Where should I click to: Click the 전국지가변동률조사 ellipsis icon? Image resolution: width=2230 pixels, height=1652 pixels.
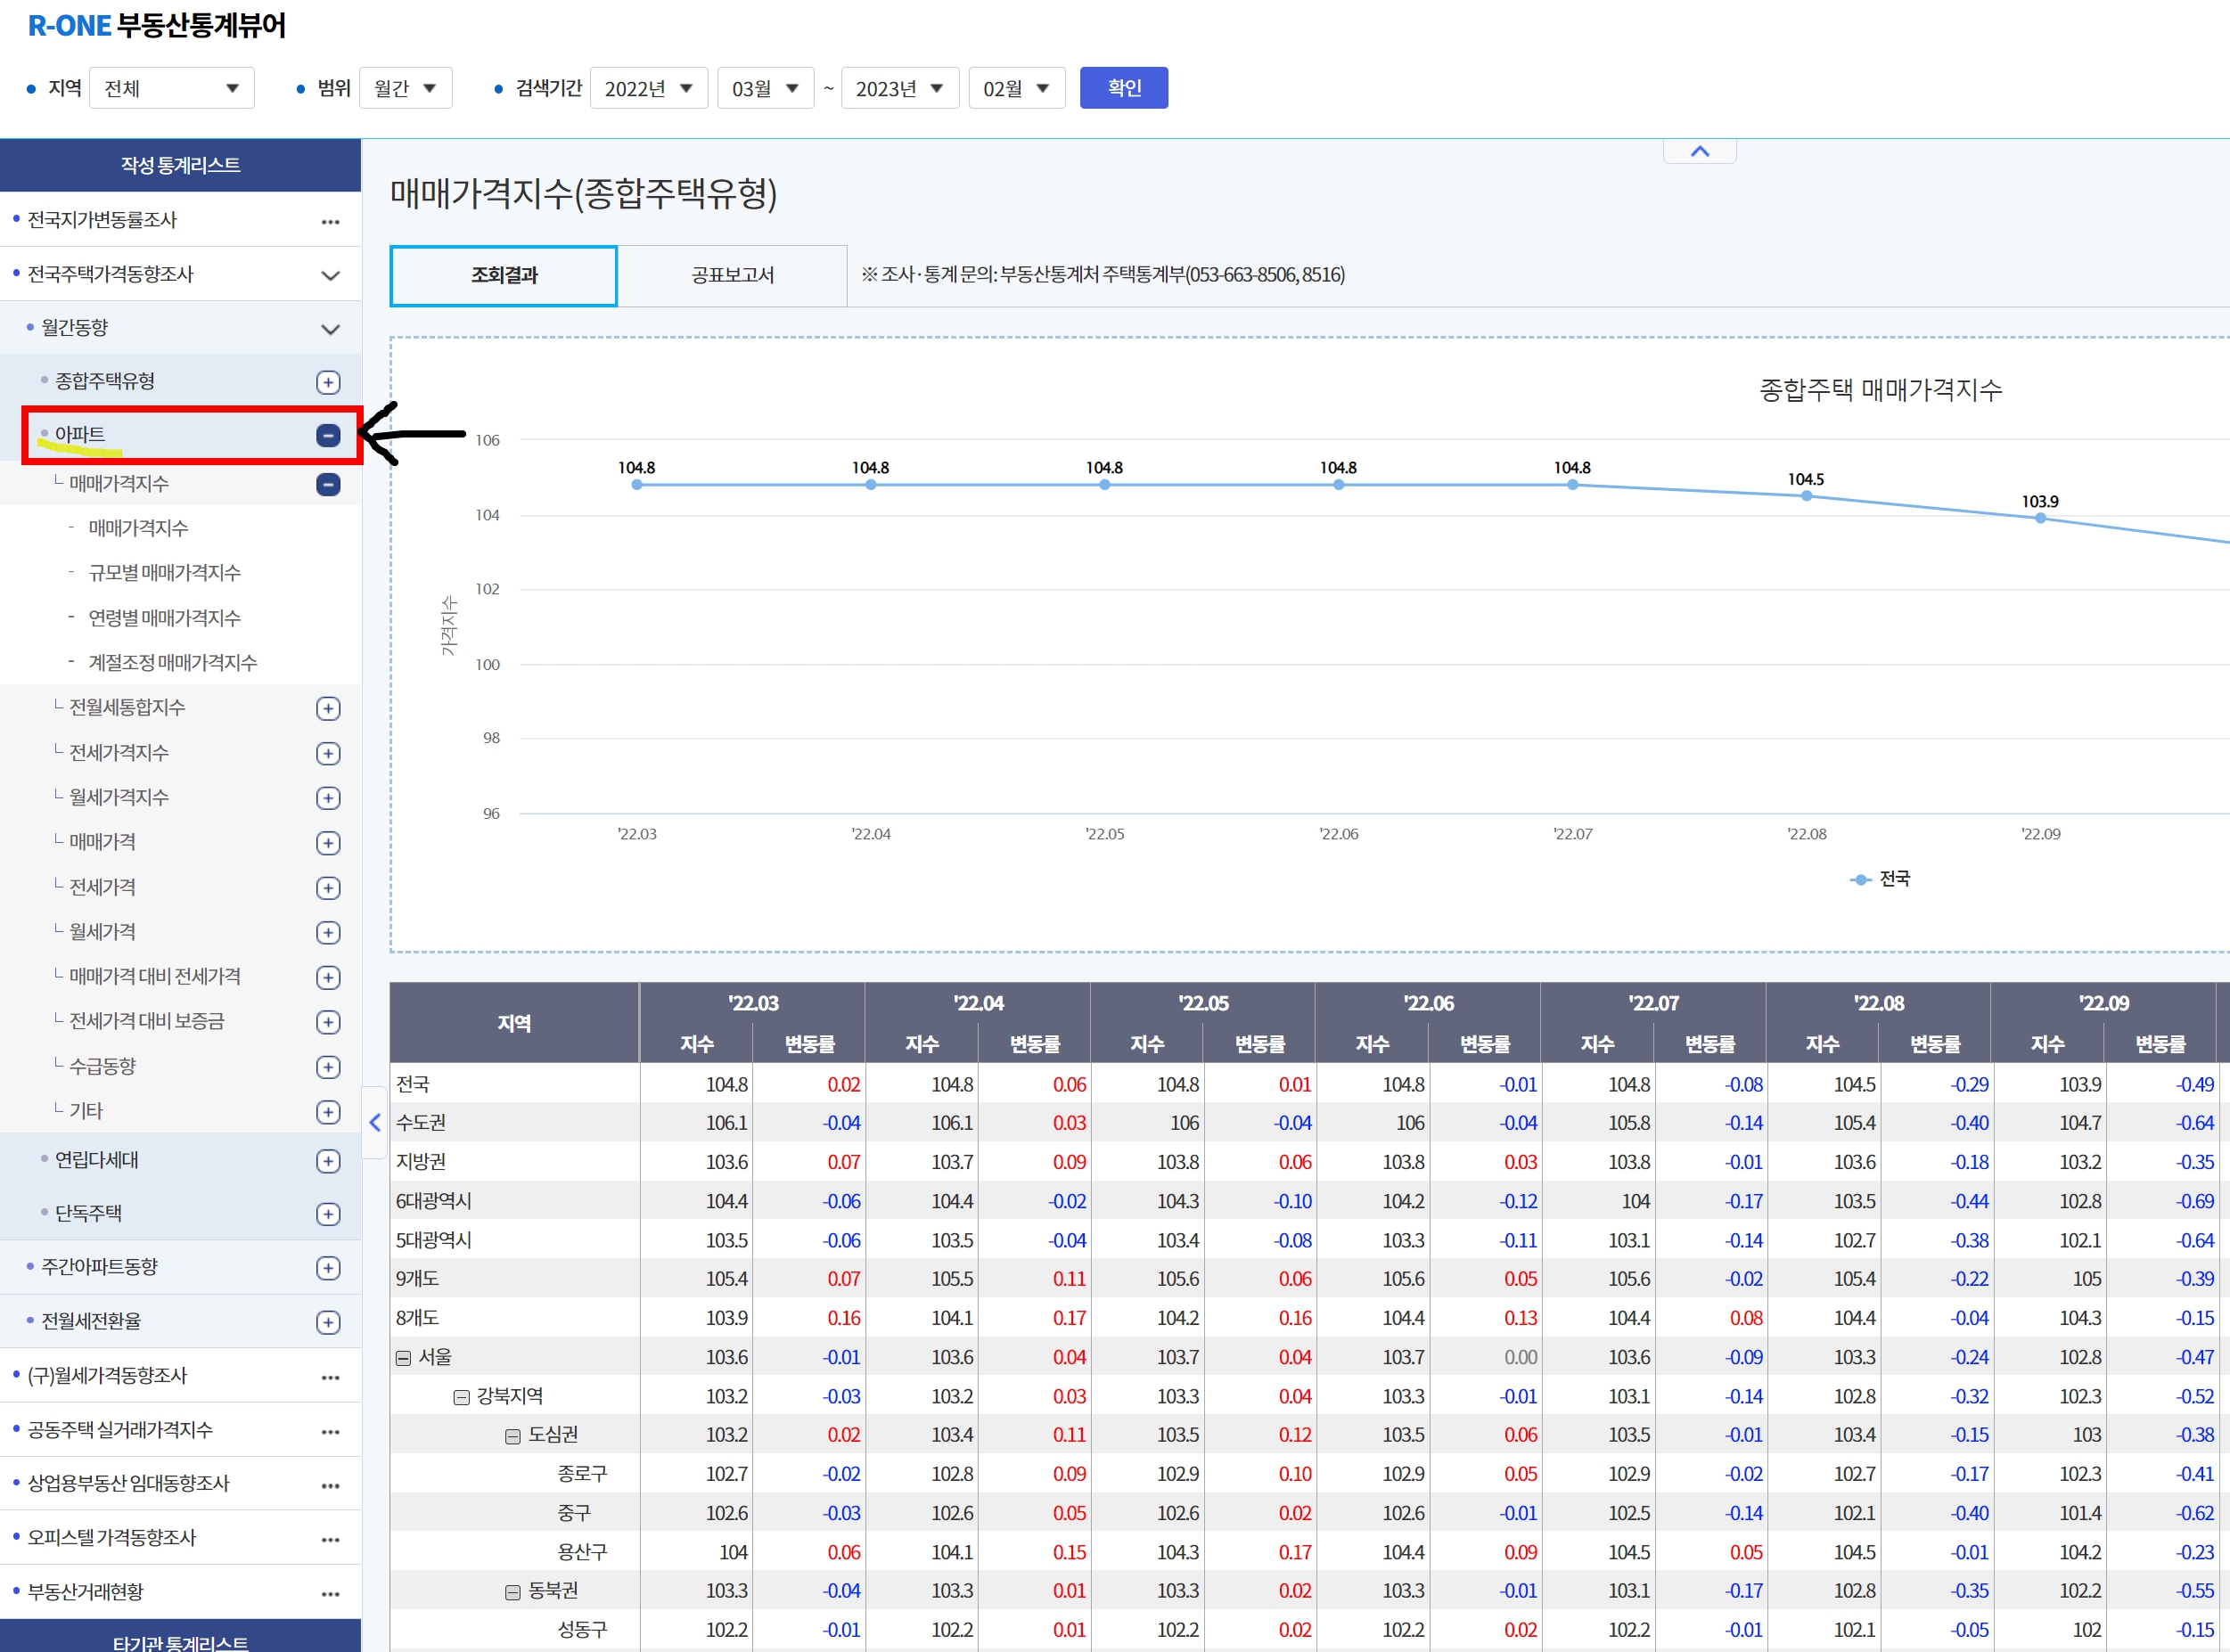pyautogui.click(x=330, y=221)
